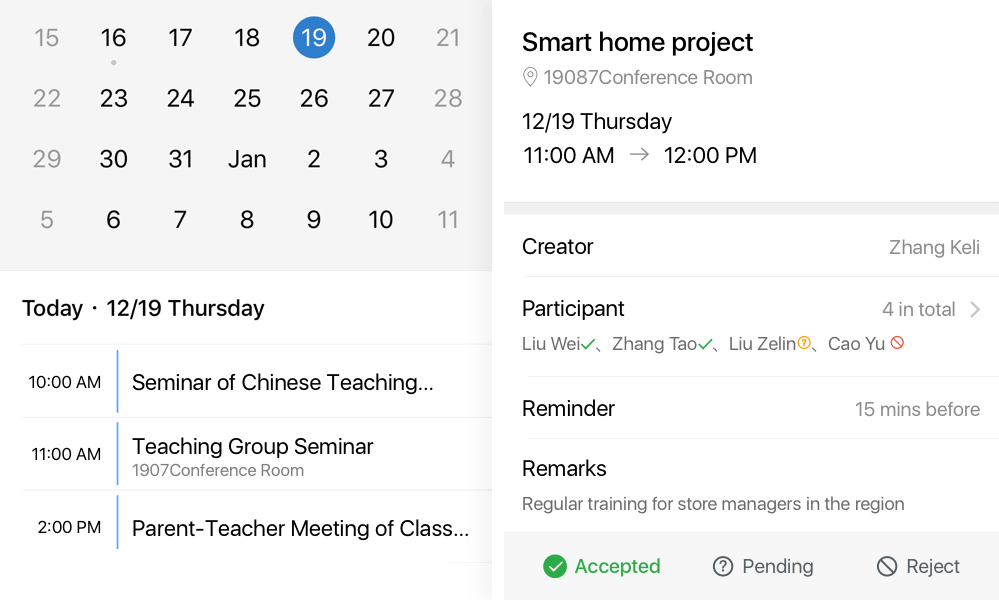This screenshot has width=999, height=600.
Task: Click the 12:00 PM end time
Action: coord(710,155)
